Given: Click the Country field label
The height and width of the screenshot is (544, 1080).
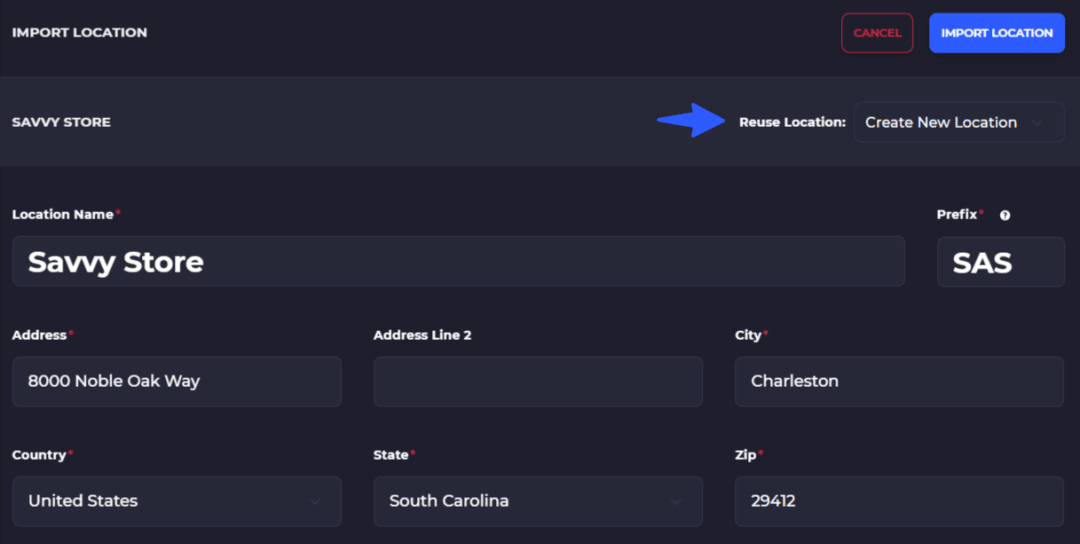Looking at the screenshot, I should pos(39,454).
